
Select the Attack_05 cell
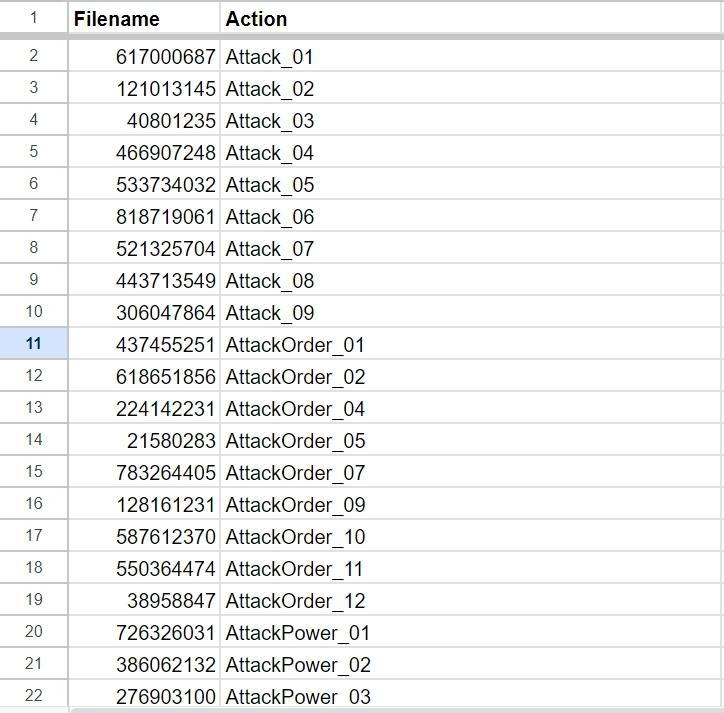470,185
